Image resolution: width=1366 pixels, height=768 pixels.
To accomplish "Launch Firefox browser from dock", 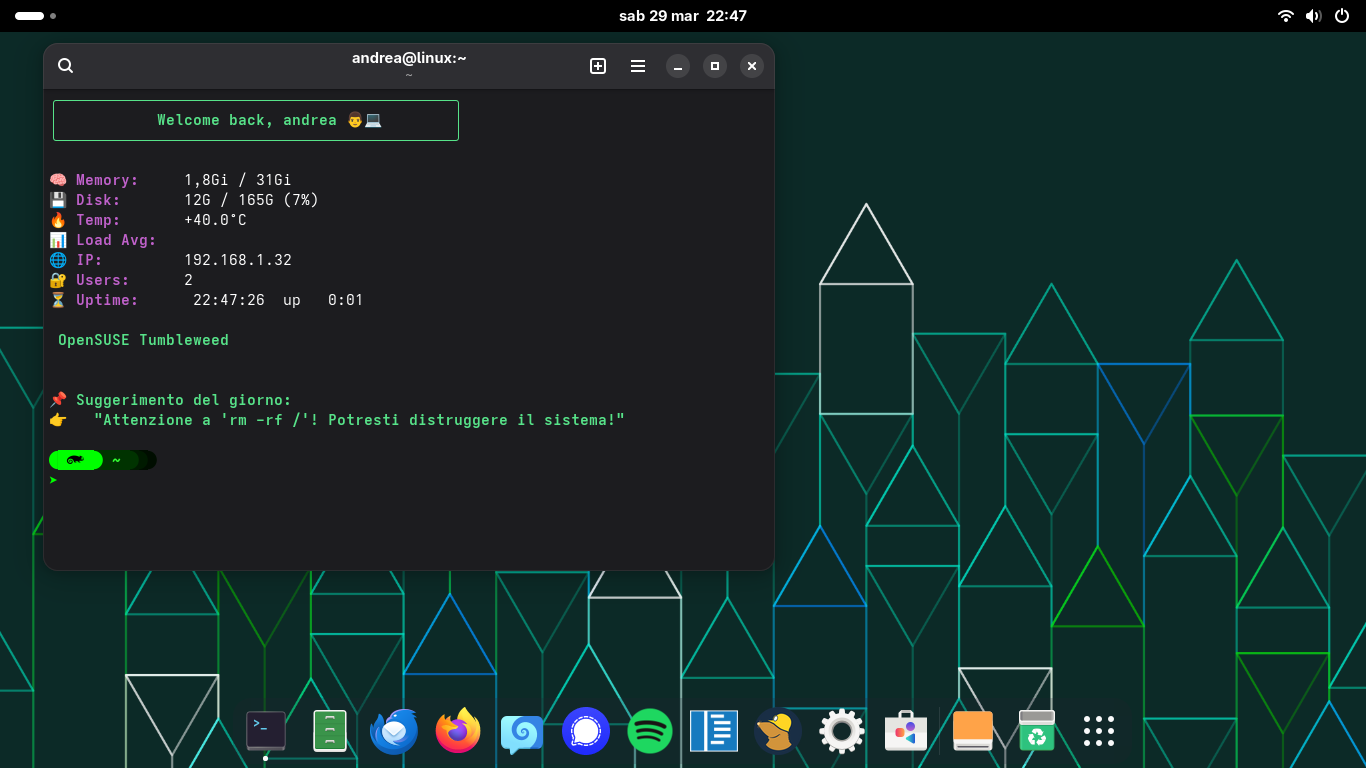I will pyautogui.click(x=458, y=731).
